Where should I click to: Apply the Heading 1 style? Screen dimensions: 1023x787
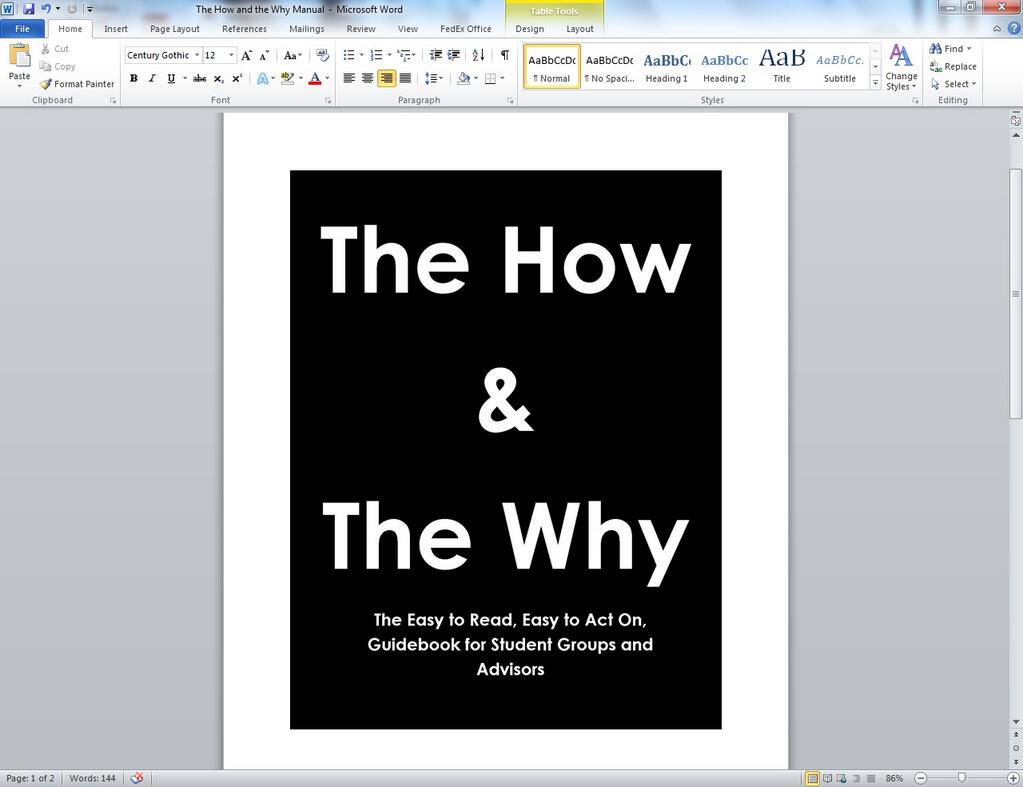point(666,67)
